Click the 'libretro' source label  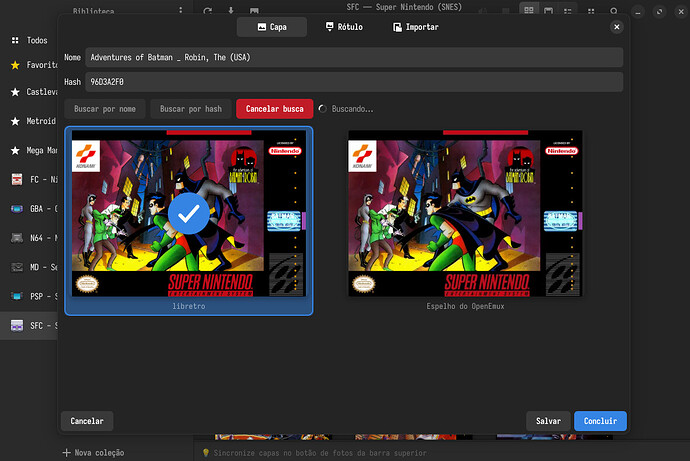click(x=189, y=306)
